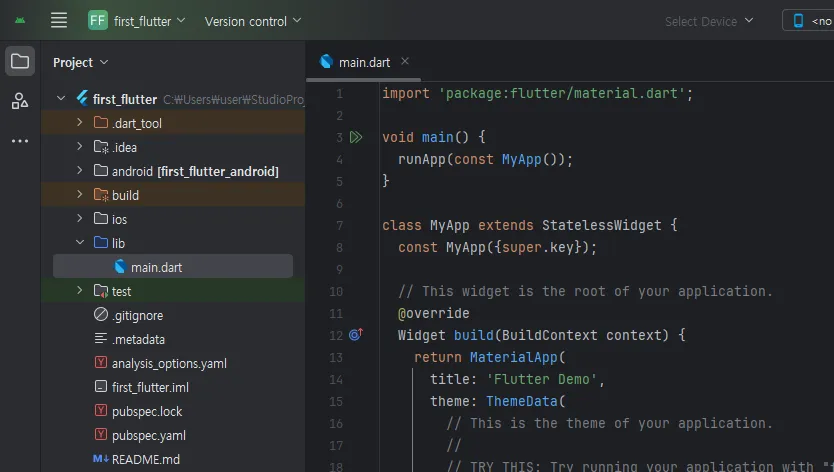This screenshot has width=834, height=472.
Task: Select the first_flutter root project row
Action: pos(173,99)
